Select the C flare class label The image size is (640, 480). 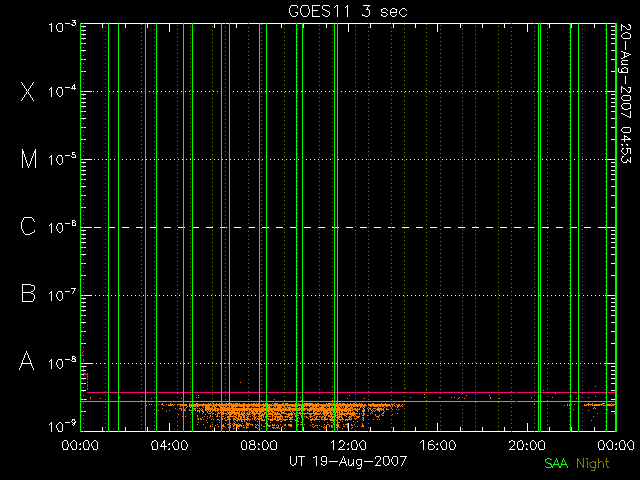click(28, 226)
